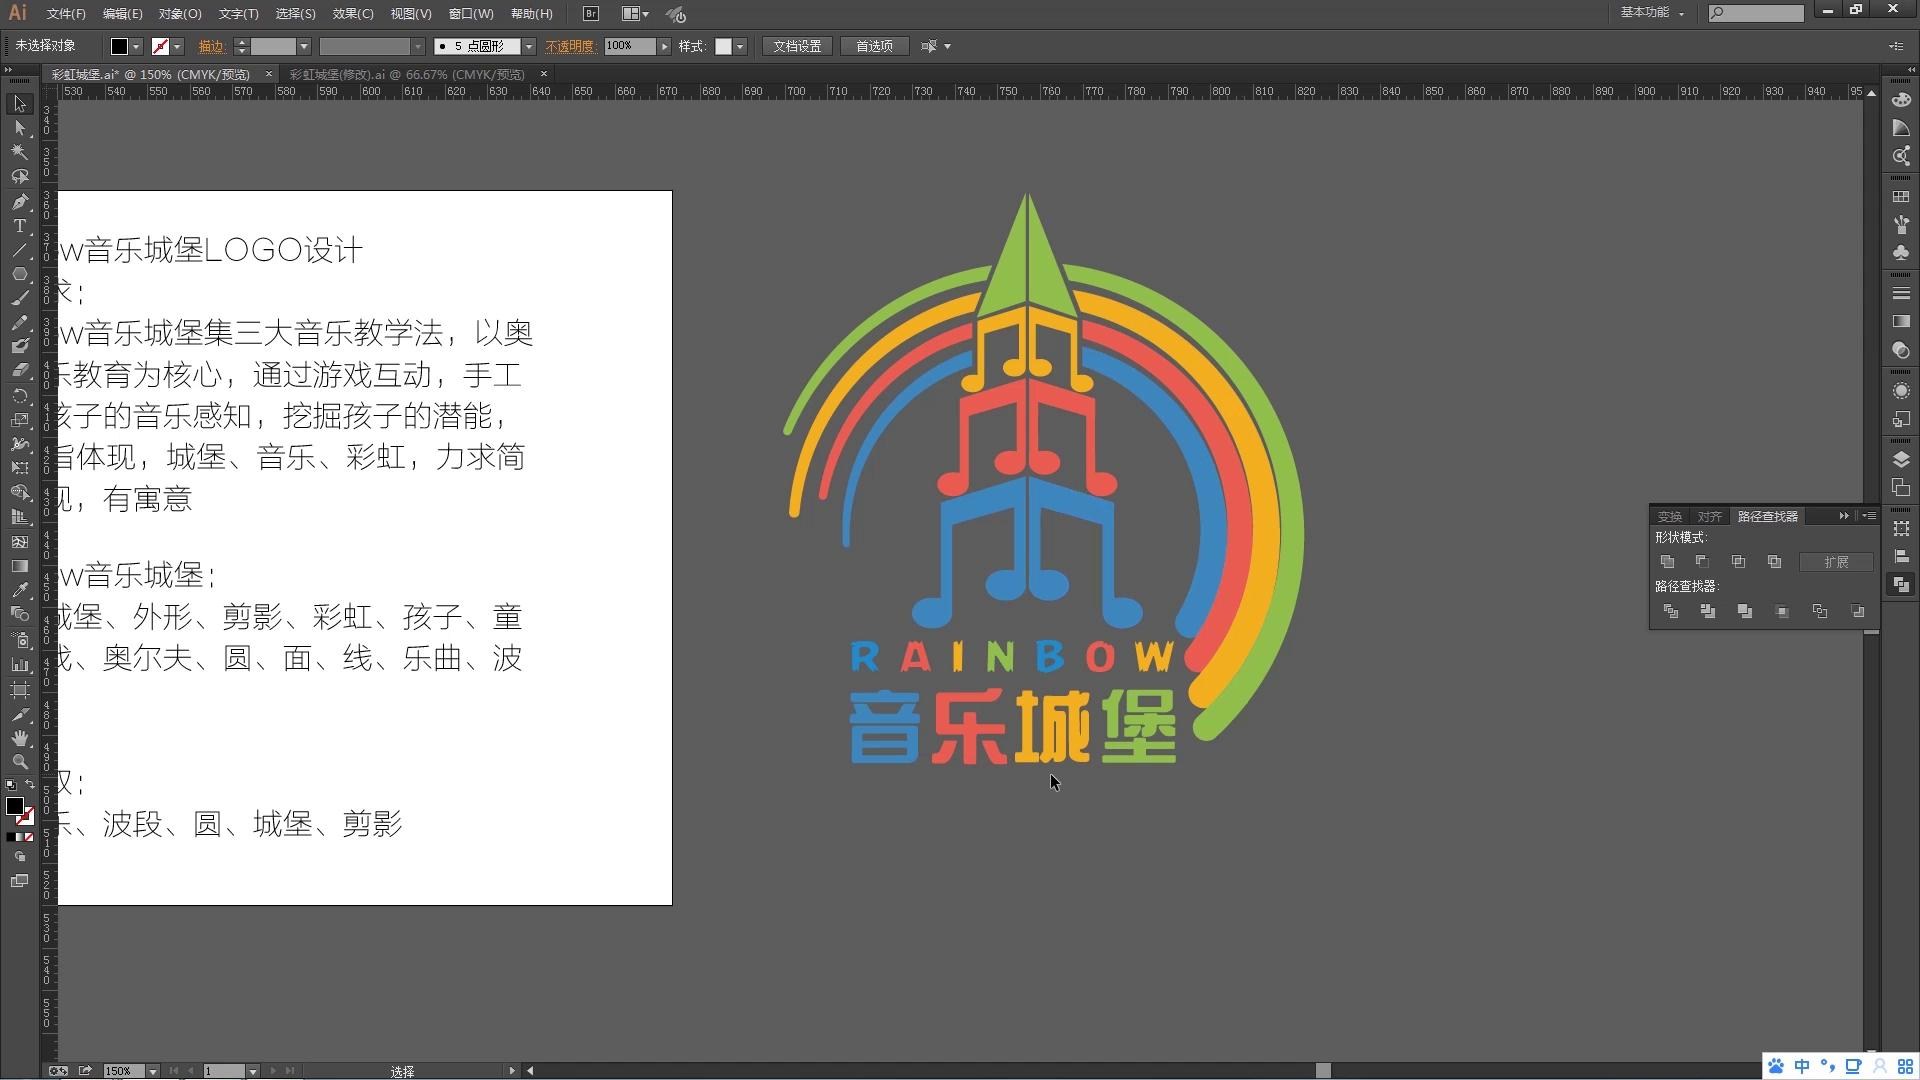Select the Eyedropper tool

19,590
